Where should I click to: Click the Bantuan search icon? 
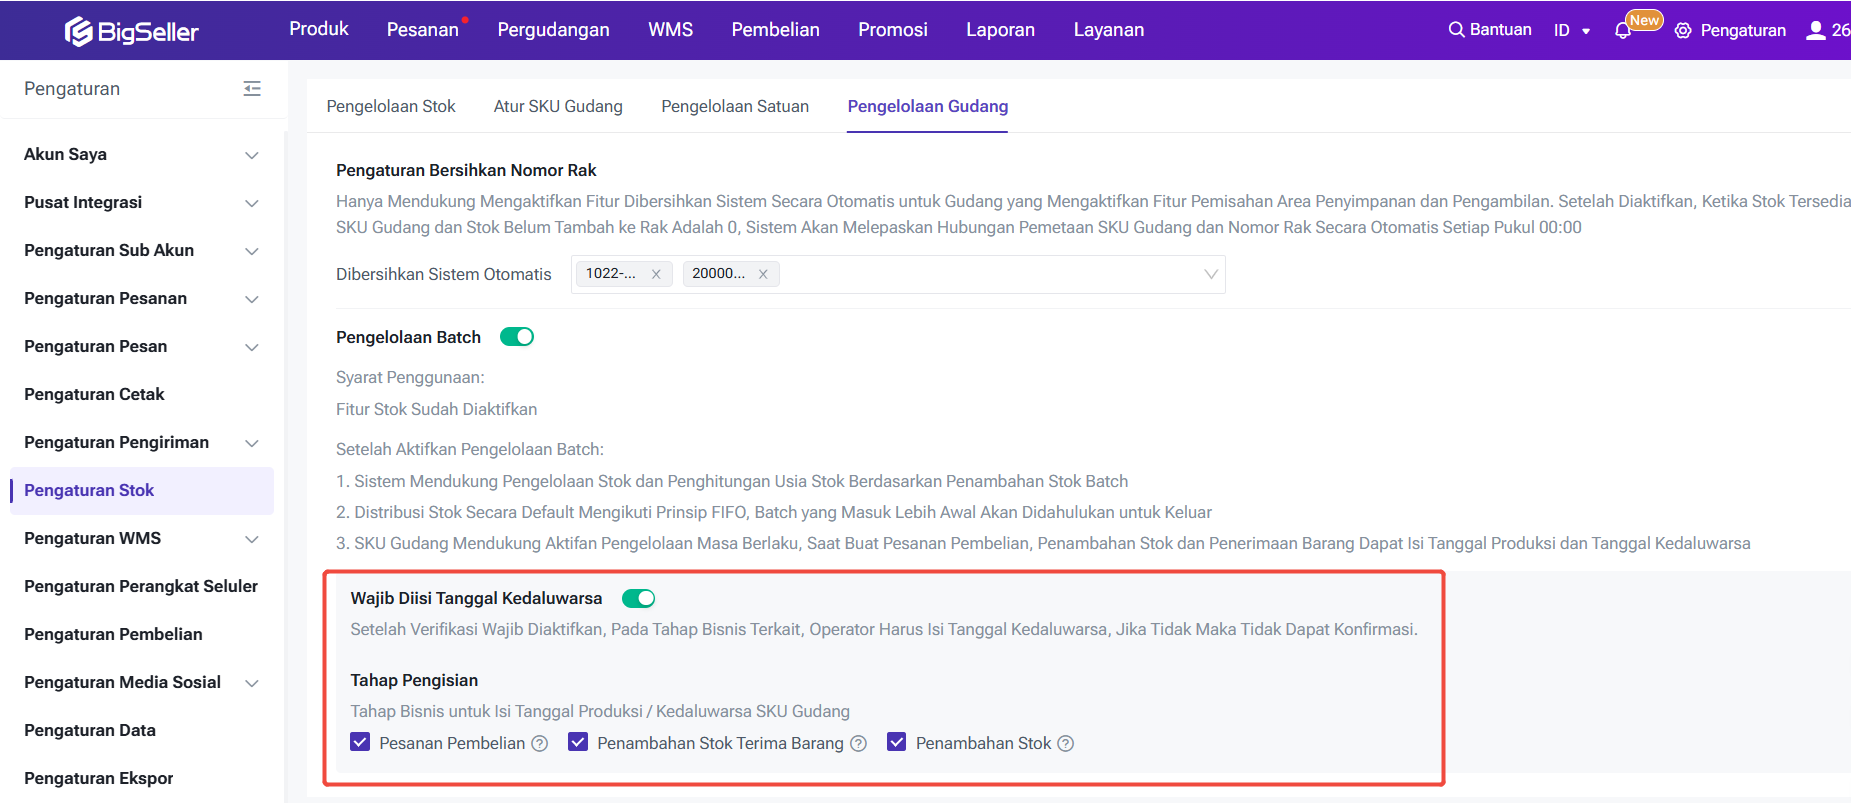tap(1456, 30)
